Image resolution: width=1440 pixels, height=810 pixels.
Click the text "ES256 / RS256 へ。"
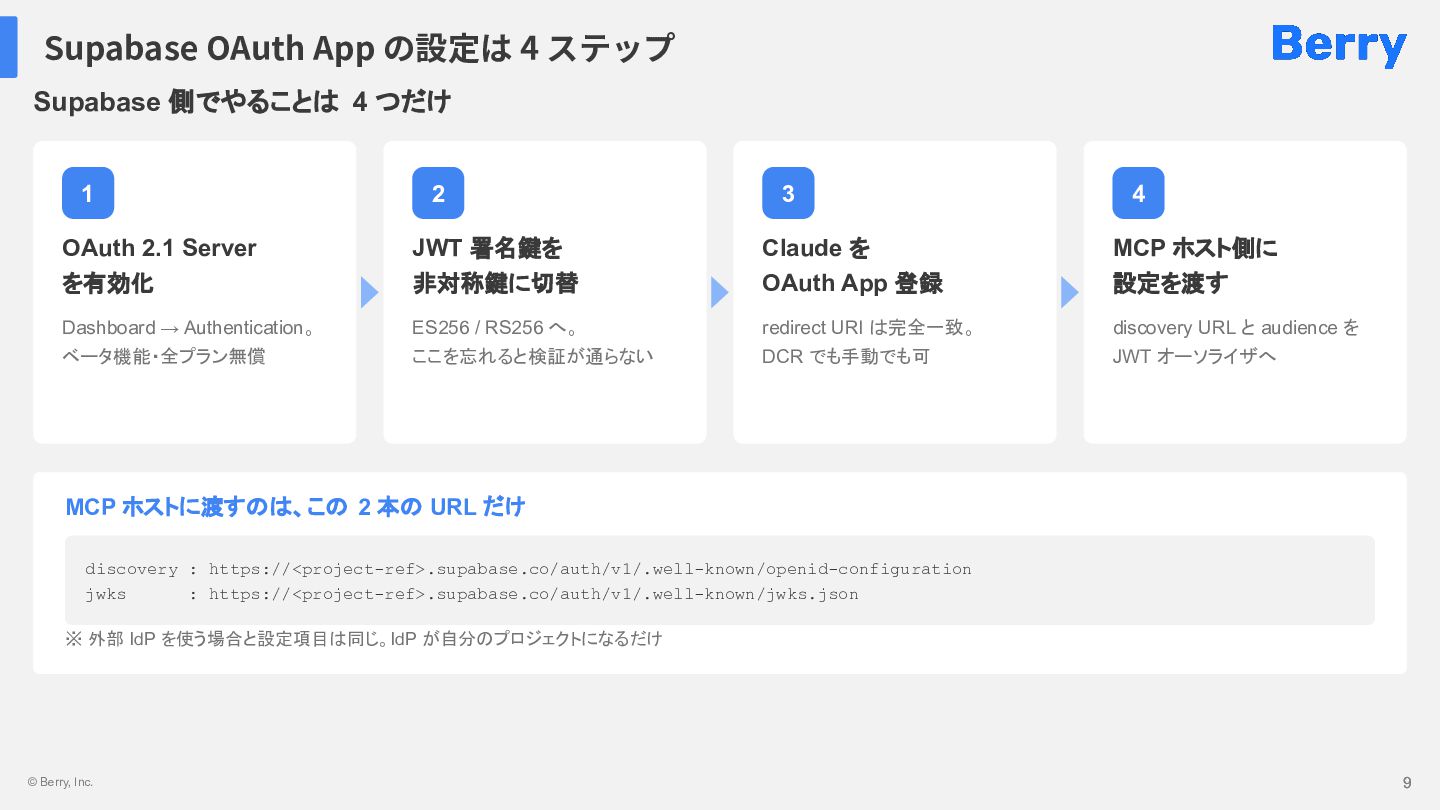495,327
